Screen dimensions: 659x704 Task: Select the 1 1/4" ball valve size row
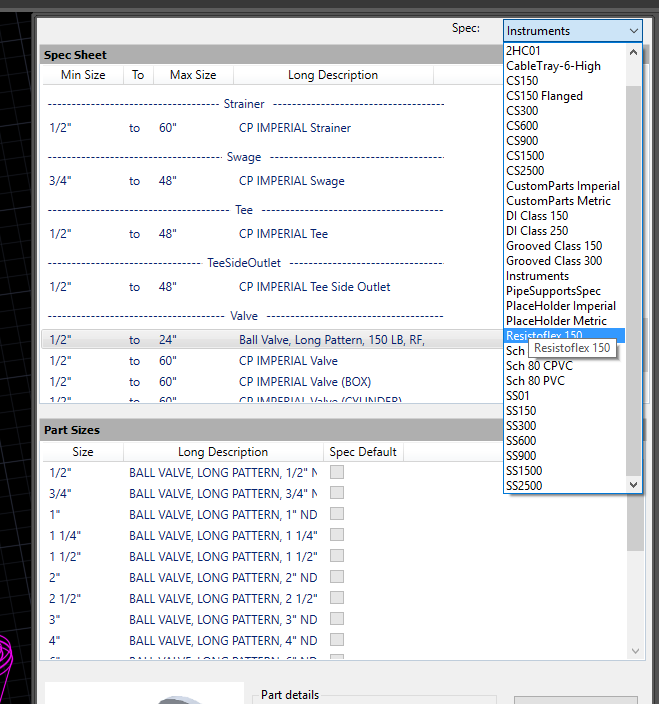coord(334,535)
